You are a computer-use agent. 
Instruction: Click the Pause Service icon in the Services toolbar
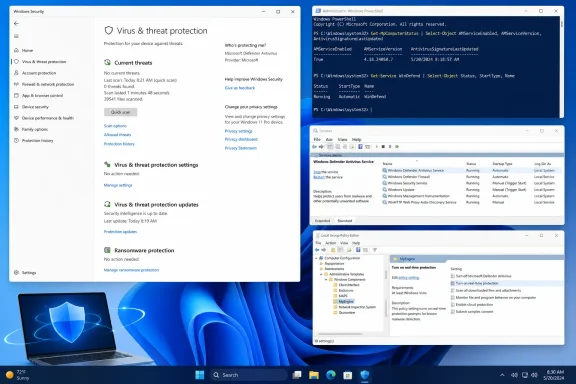[390, 147]
